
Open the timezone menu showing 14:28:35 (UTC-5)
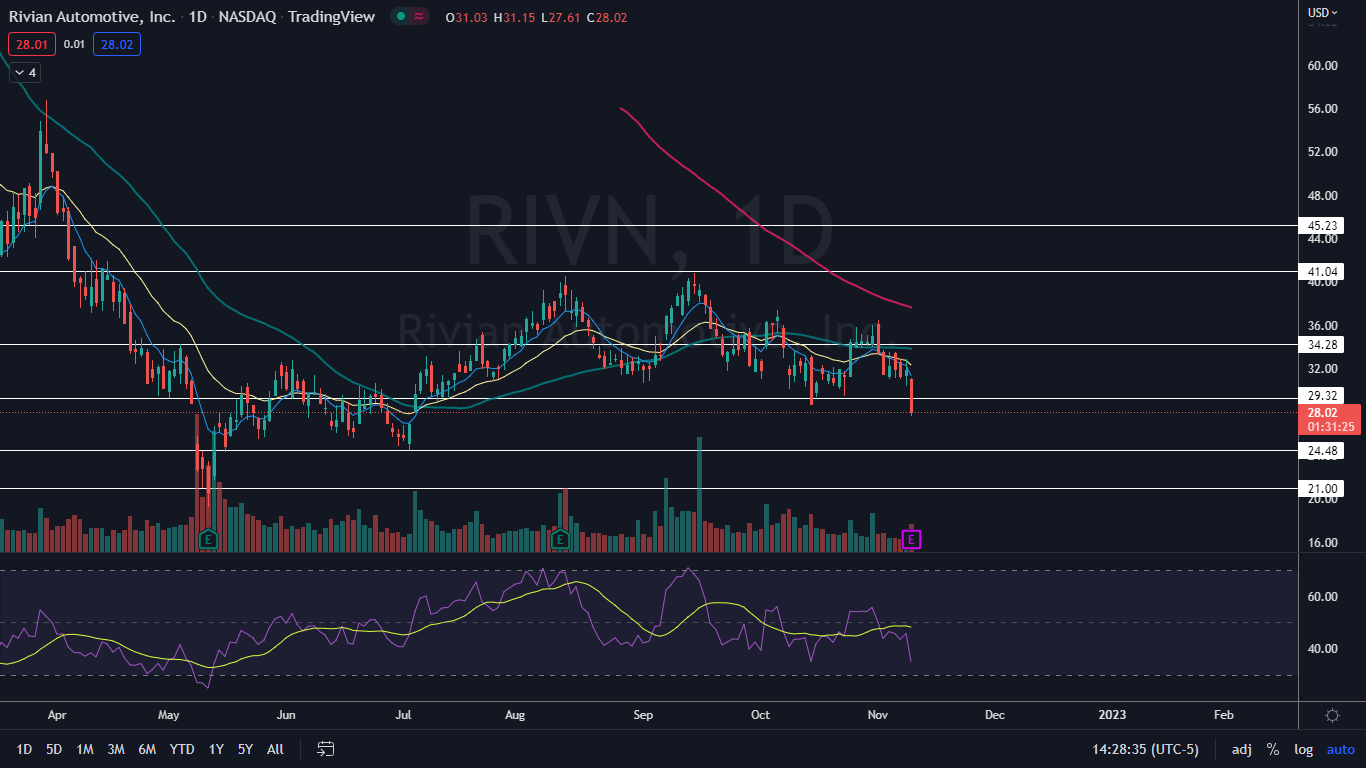point(1147,749)
